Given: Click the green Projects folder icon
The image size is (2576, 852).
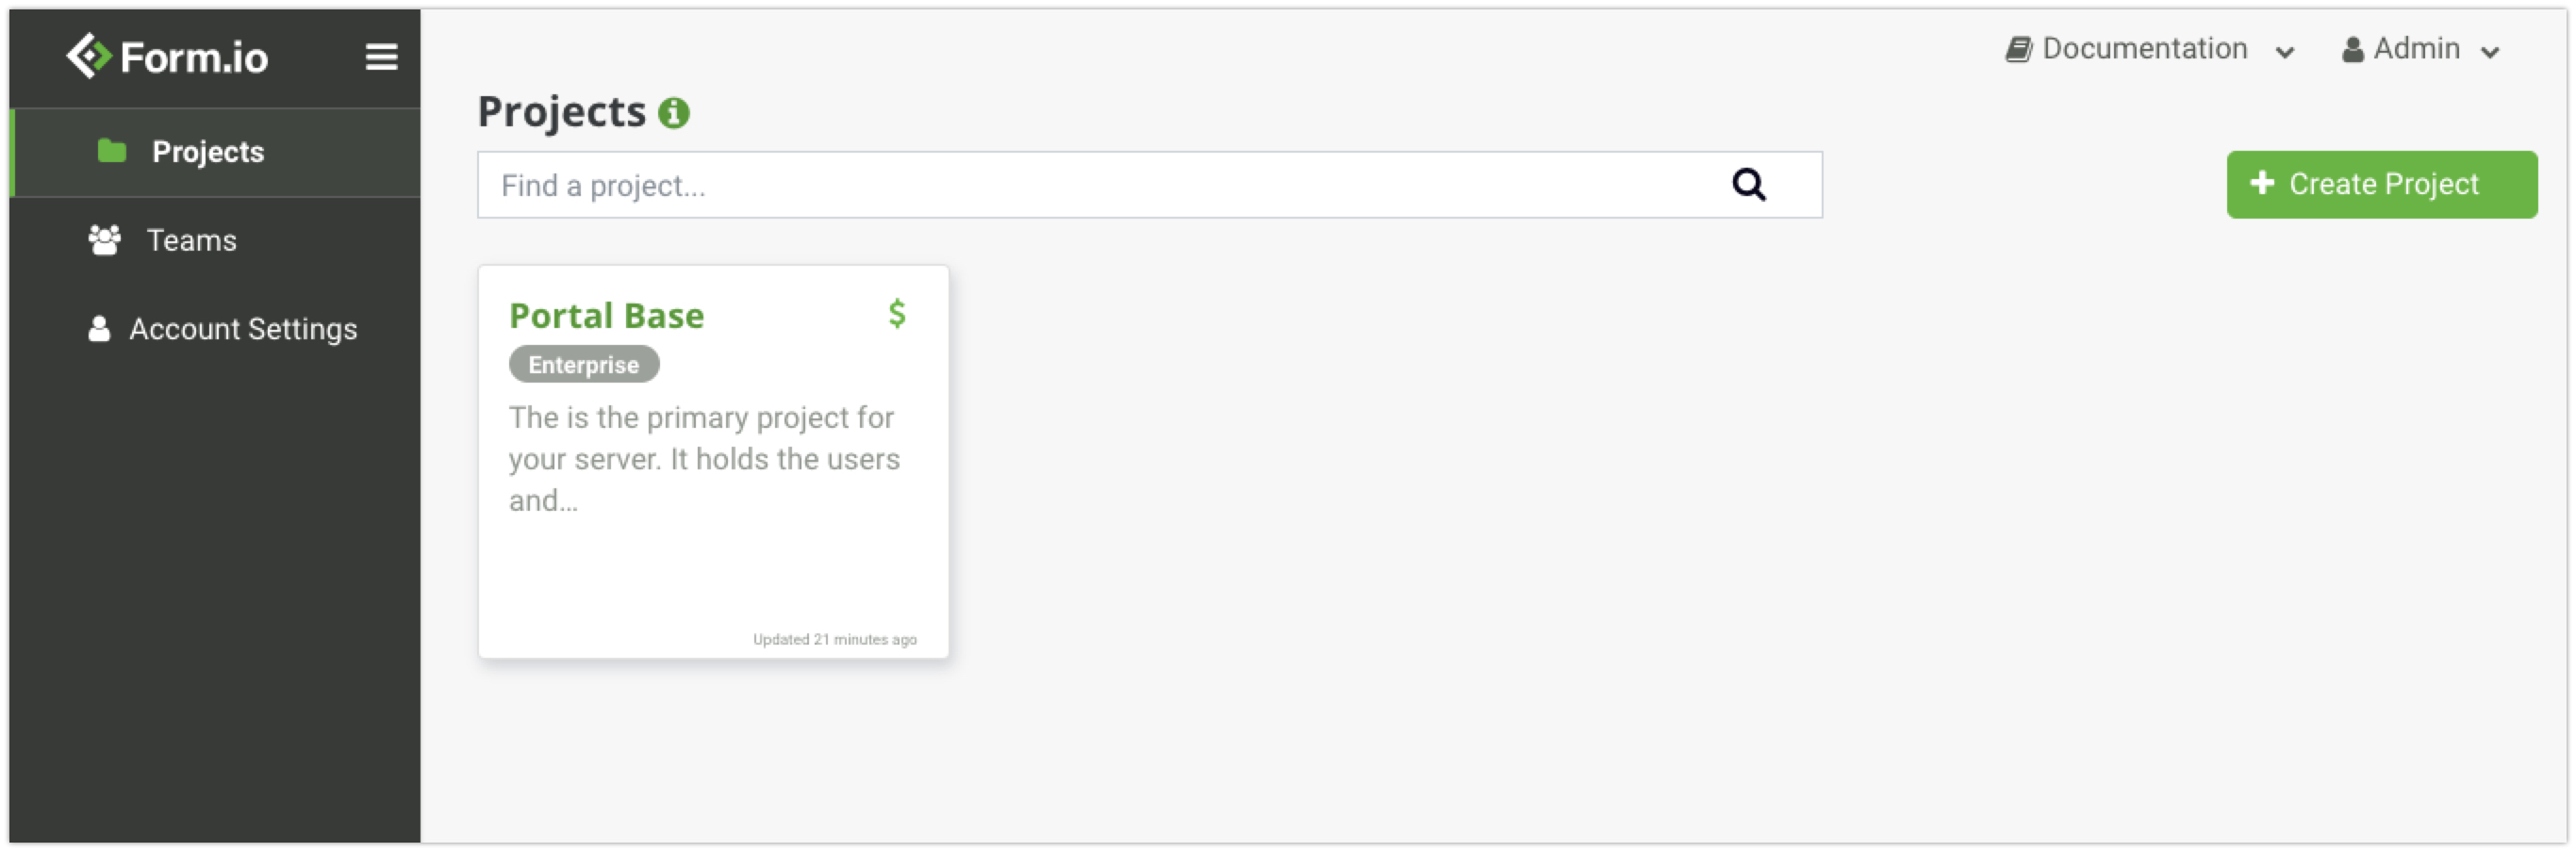Looking at the screenshot, I should (x=112, y=151).
